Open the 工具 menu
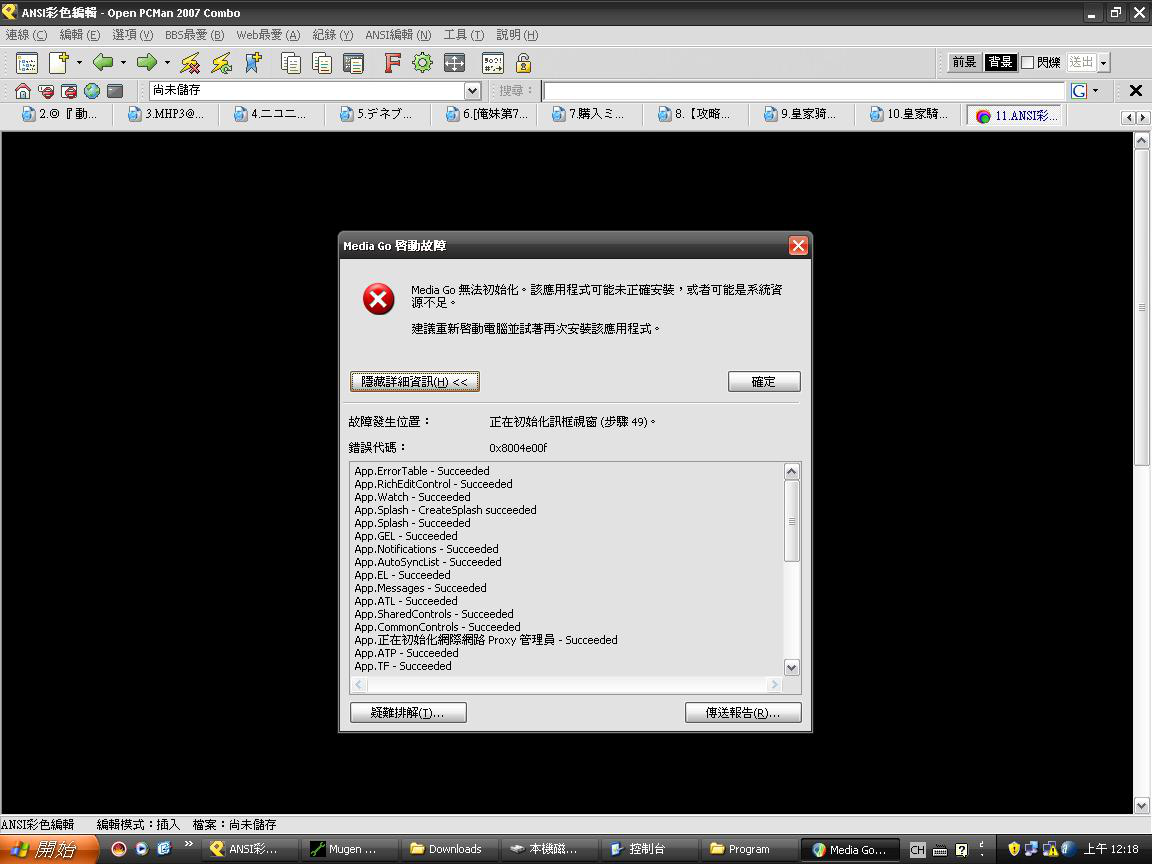 (x=464, y=35)
